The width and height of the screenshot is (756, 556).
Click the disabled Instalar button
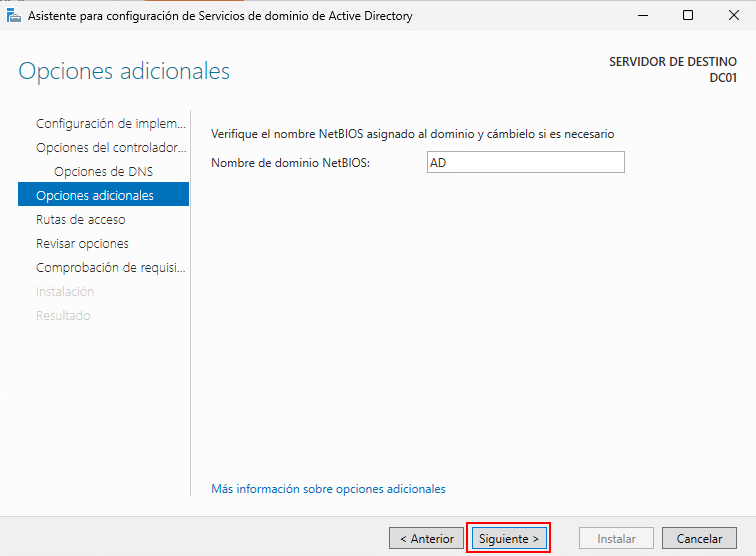pyautogui.click(x=617, y=538)
